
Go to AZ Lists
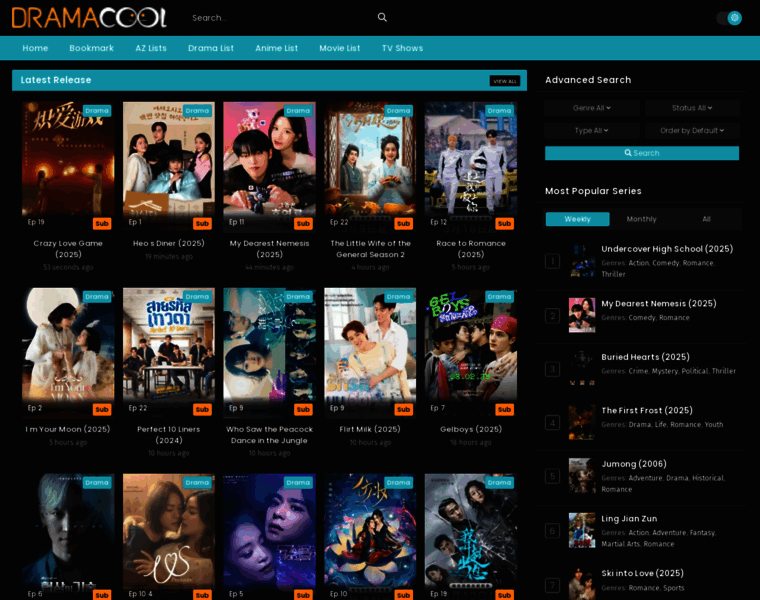pos(151,48)
